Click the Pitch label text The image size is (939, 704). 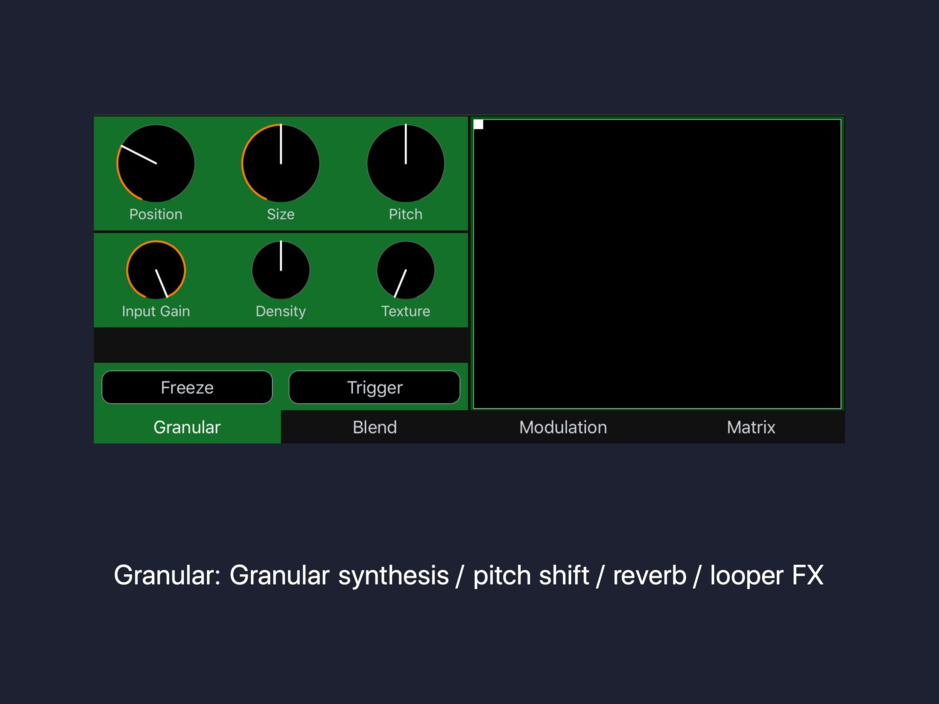[405, 214]
